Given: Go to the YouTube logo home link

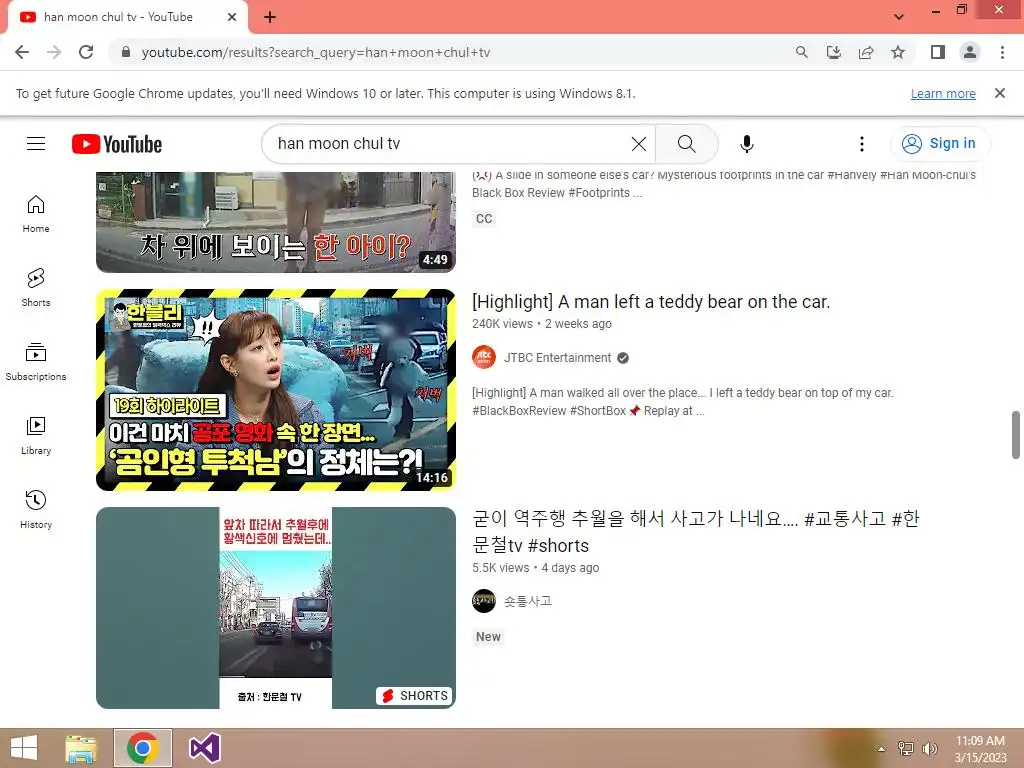Looking at the screenshot, I should (x=117, y=144).
